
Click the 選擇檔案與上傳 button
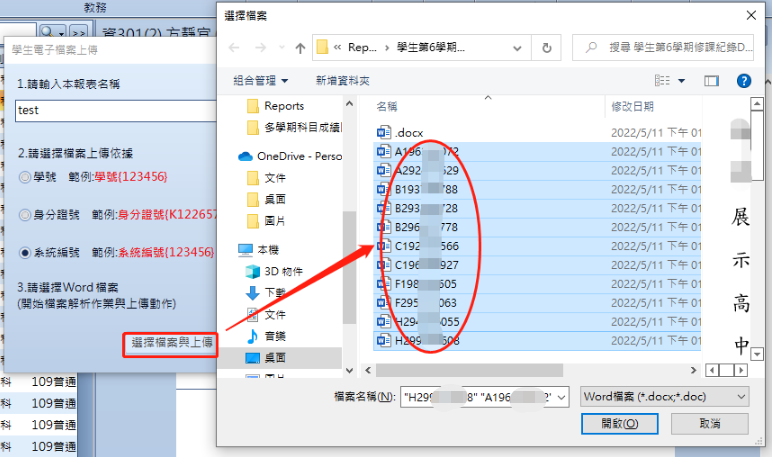pyautogui.click(x=171, y=343)
